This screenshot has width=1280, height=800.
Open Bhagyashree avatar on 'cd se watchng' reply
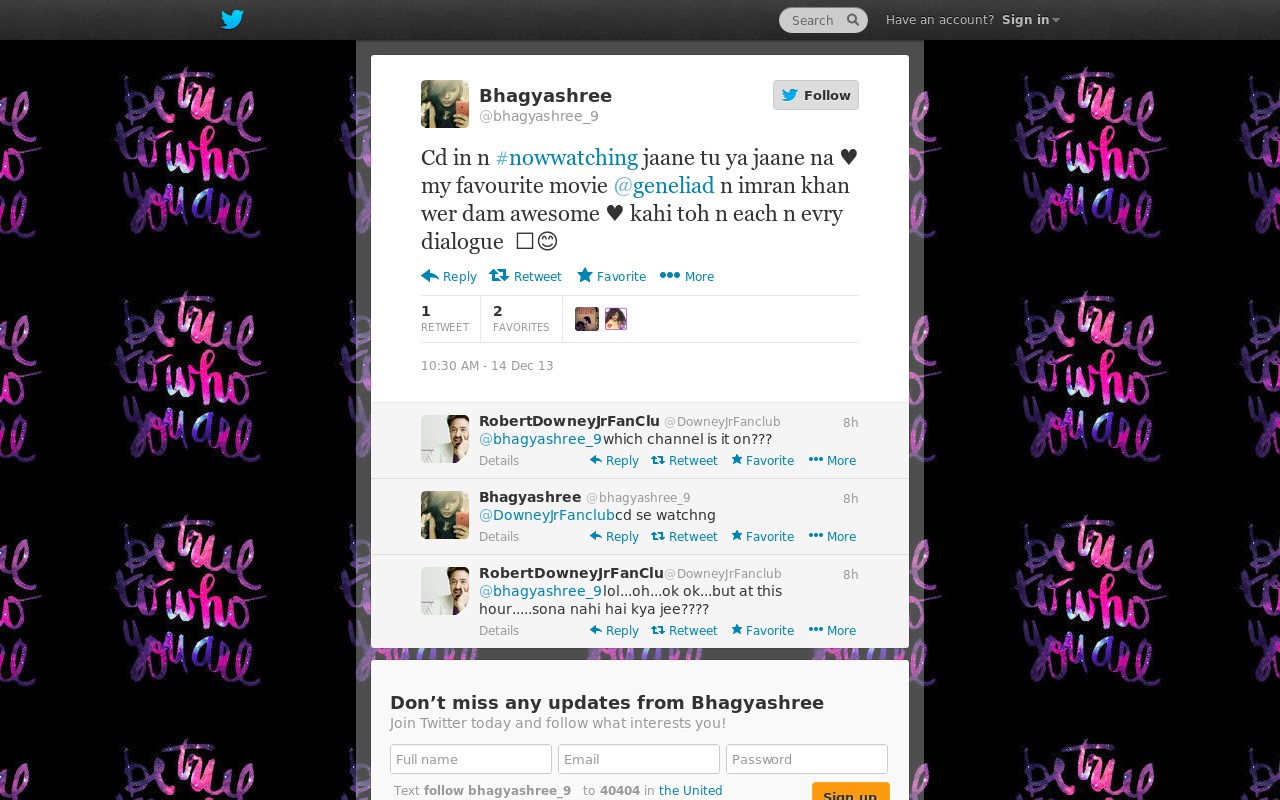[x=445, y=515]
